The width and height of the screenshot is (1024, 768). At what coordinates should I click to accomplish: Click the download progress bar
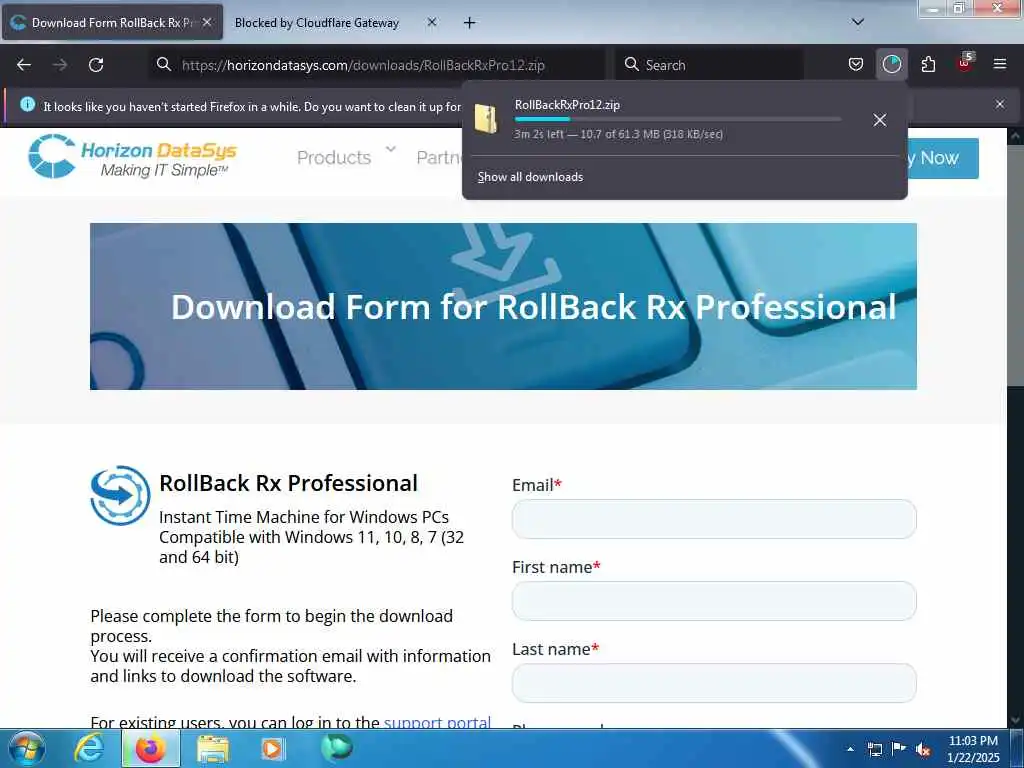coord(677,119)
